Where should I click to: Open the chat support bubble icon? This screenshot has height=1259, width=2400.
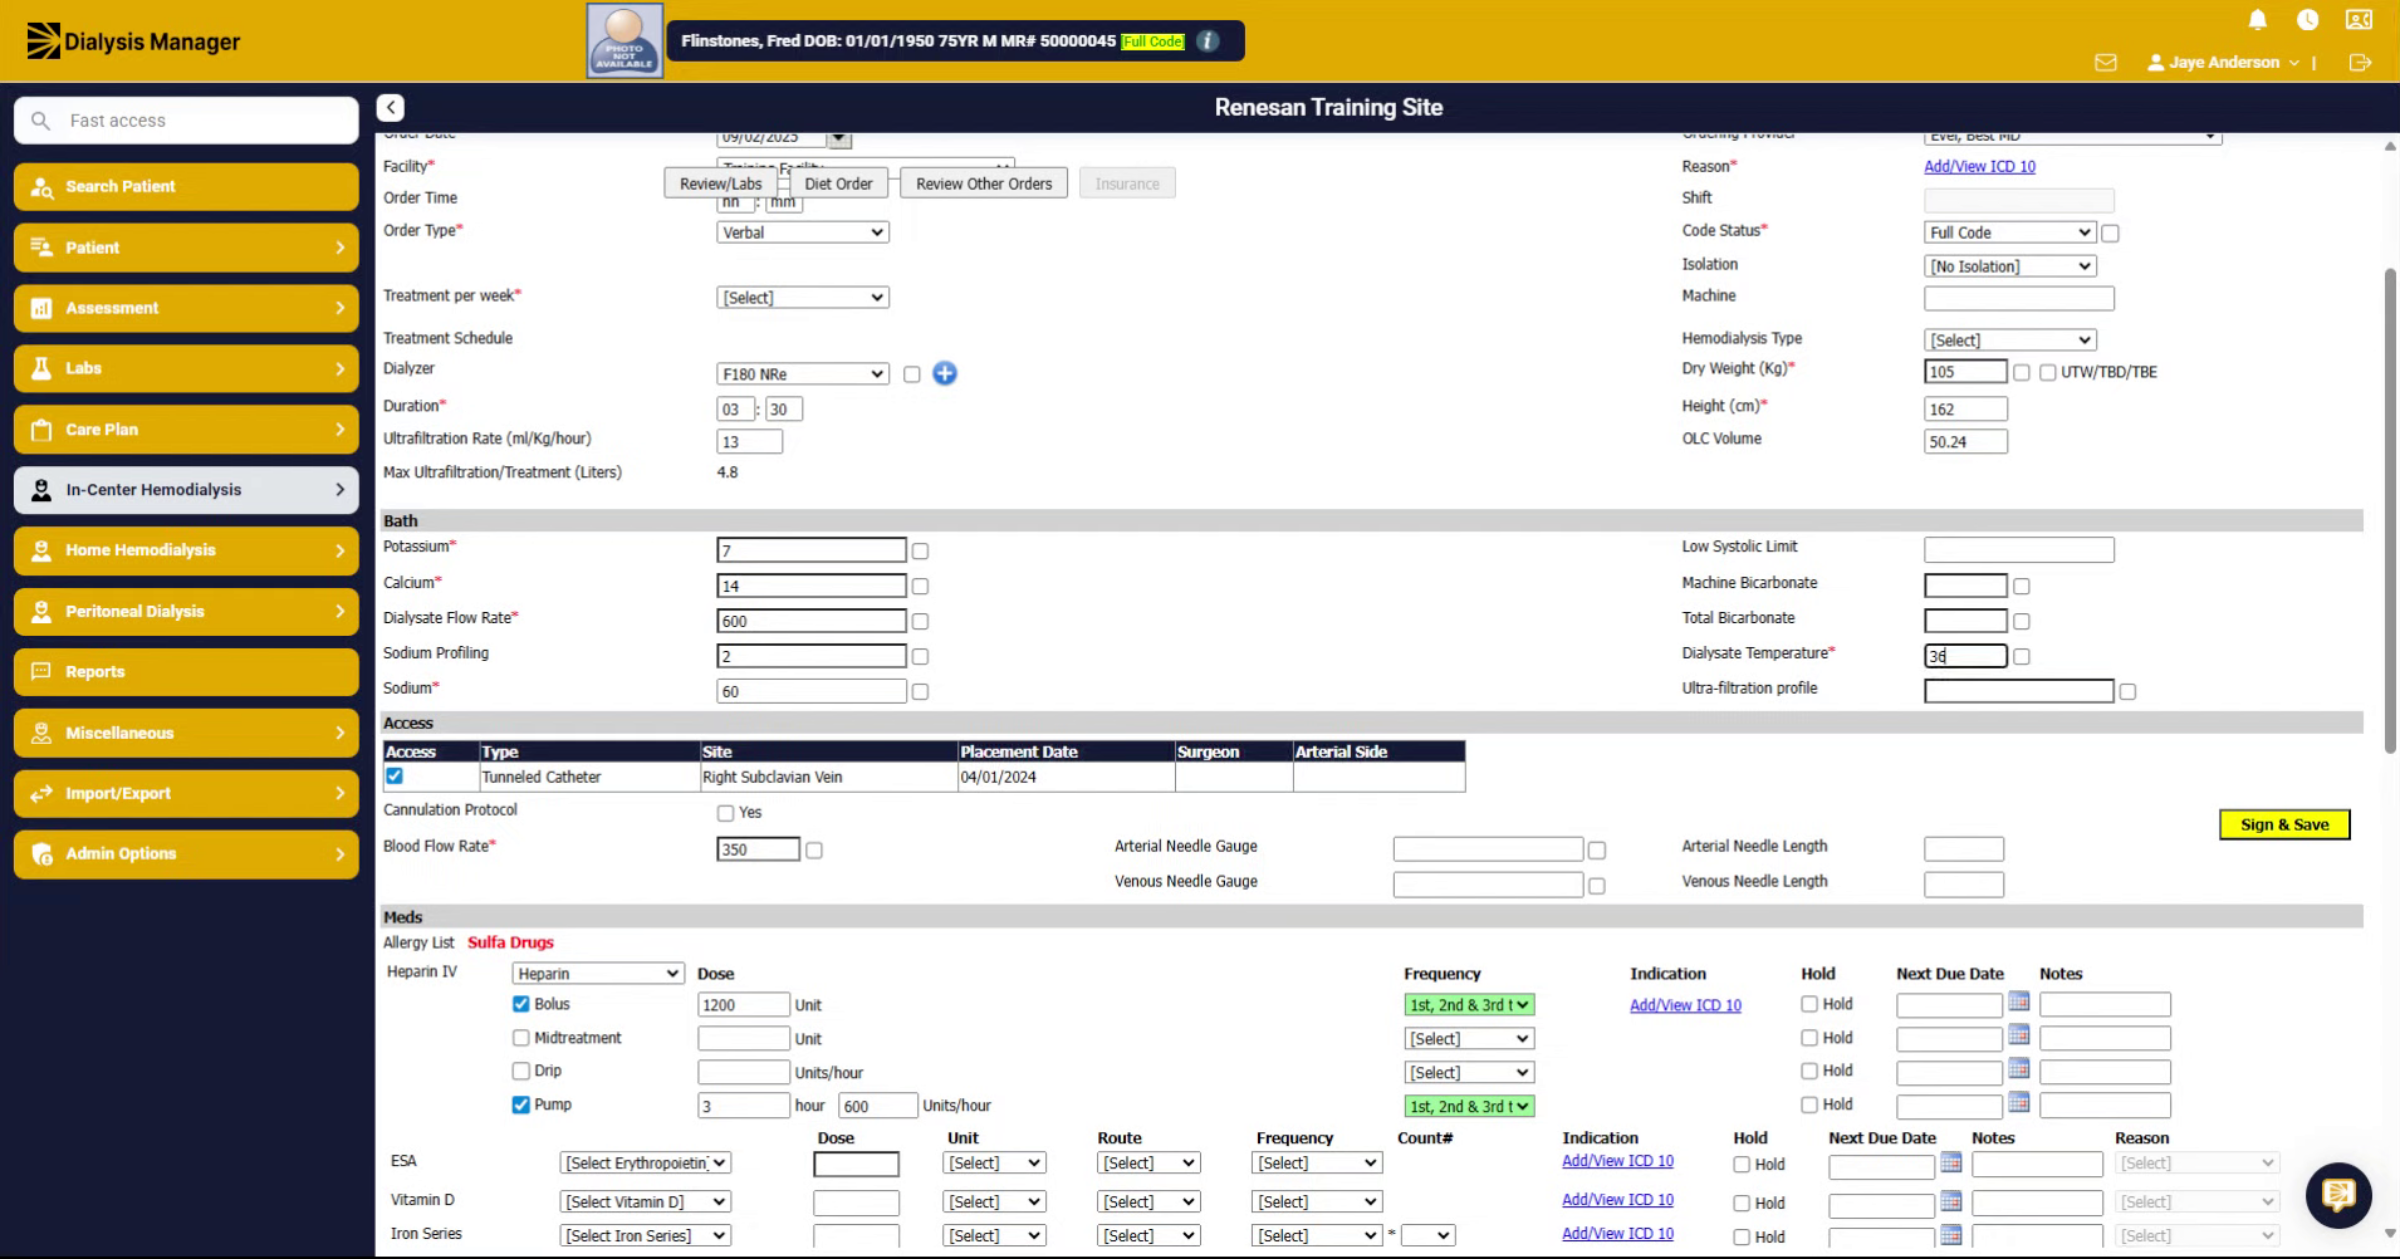tap(2338, 1194)
